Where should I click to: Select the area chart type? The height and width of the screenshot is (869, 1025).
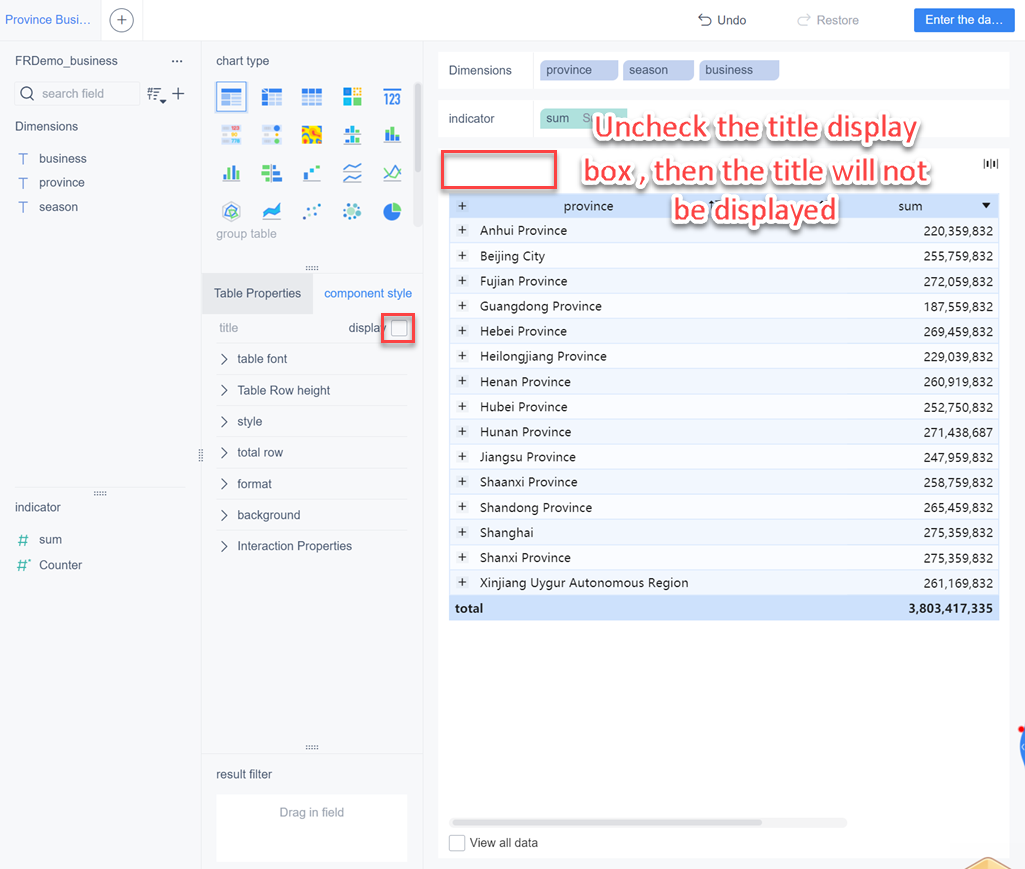[x=271, y=211]
